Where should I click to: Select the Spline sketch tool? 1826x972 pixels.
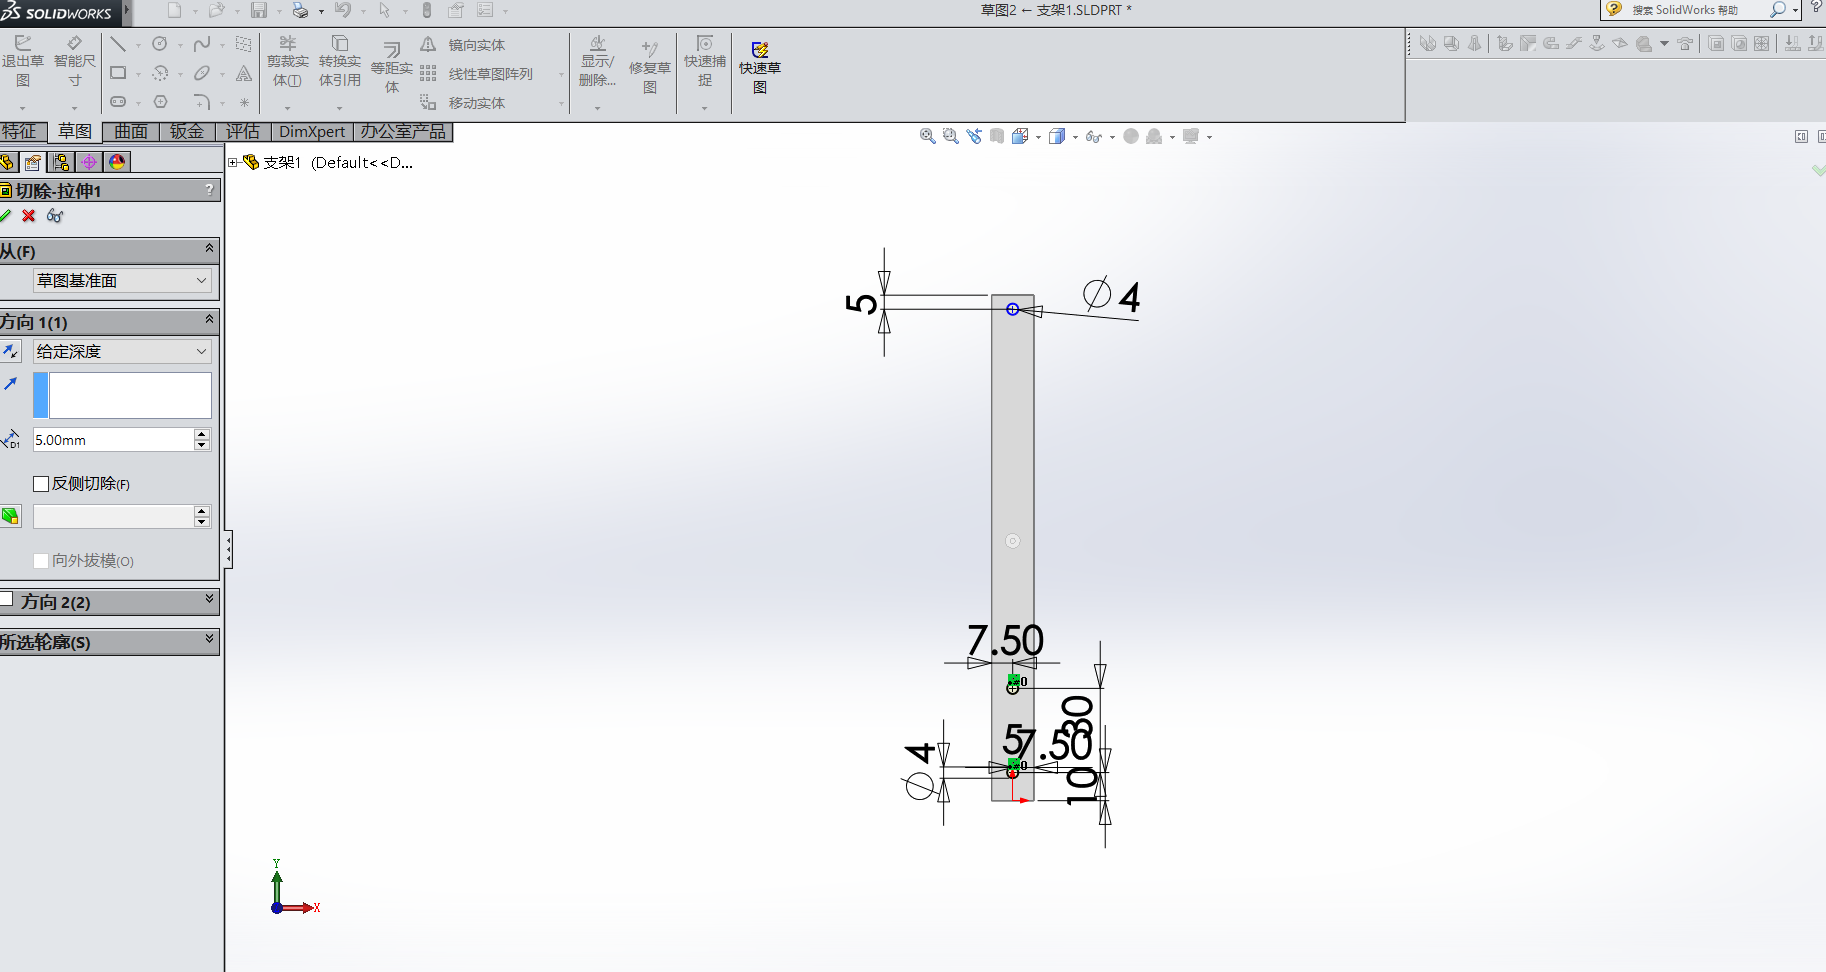click(202, 44)
